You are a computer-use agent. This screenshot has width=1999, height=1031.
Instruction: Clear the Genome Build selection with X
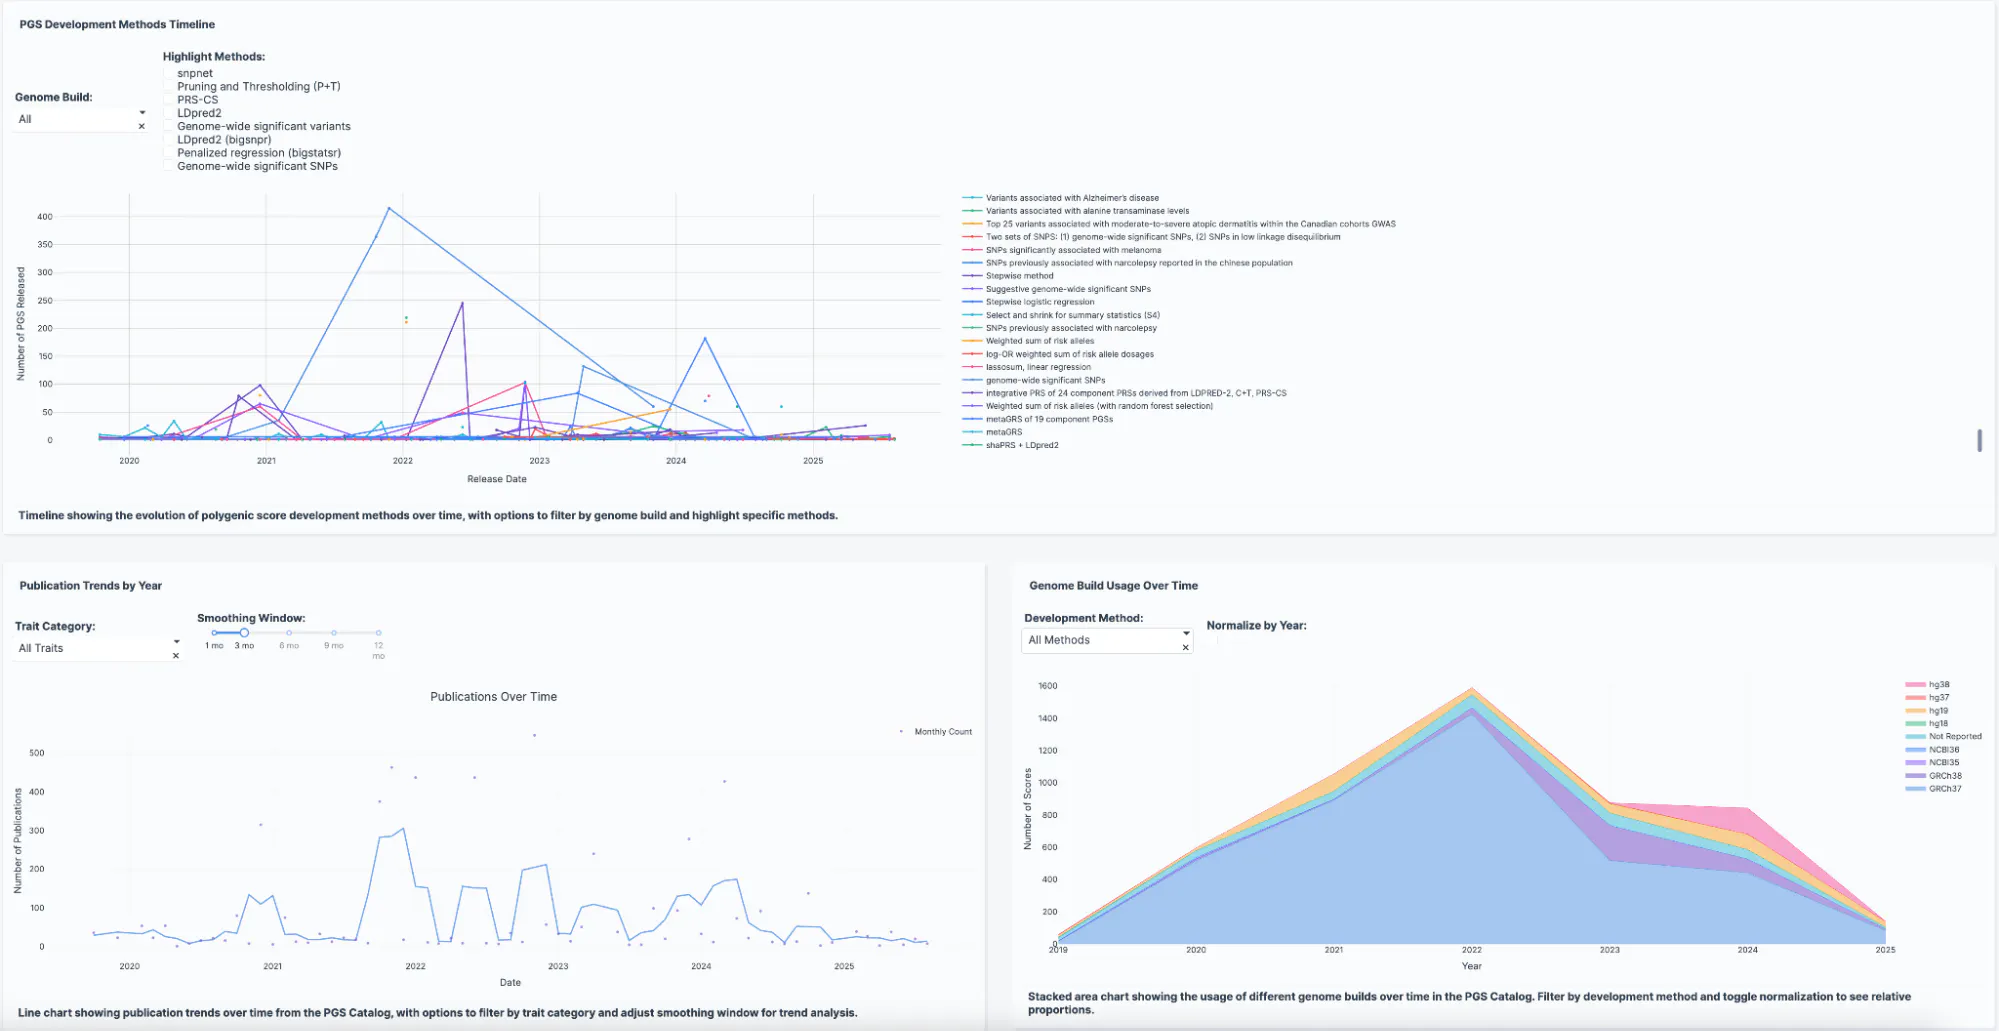[142, 126]
